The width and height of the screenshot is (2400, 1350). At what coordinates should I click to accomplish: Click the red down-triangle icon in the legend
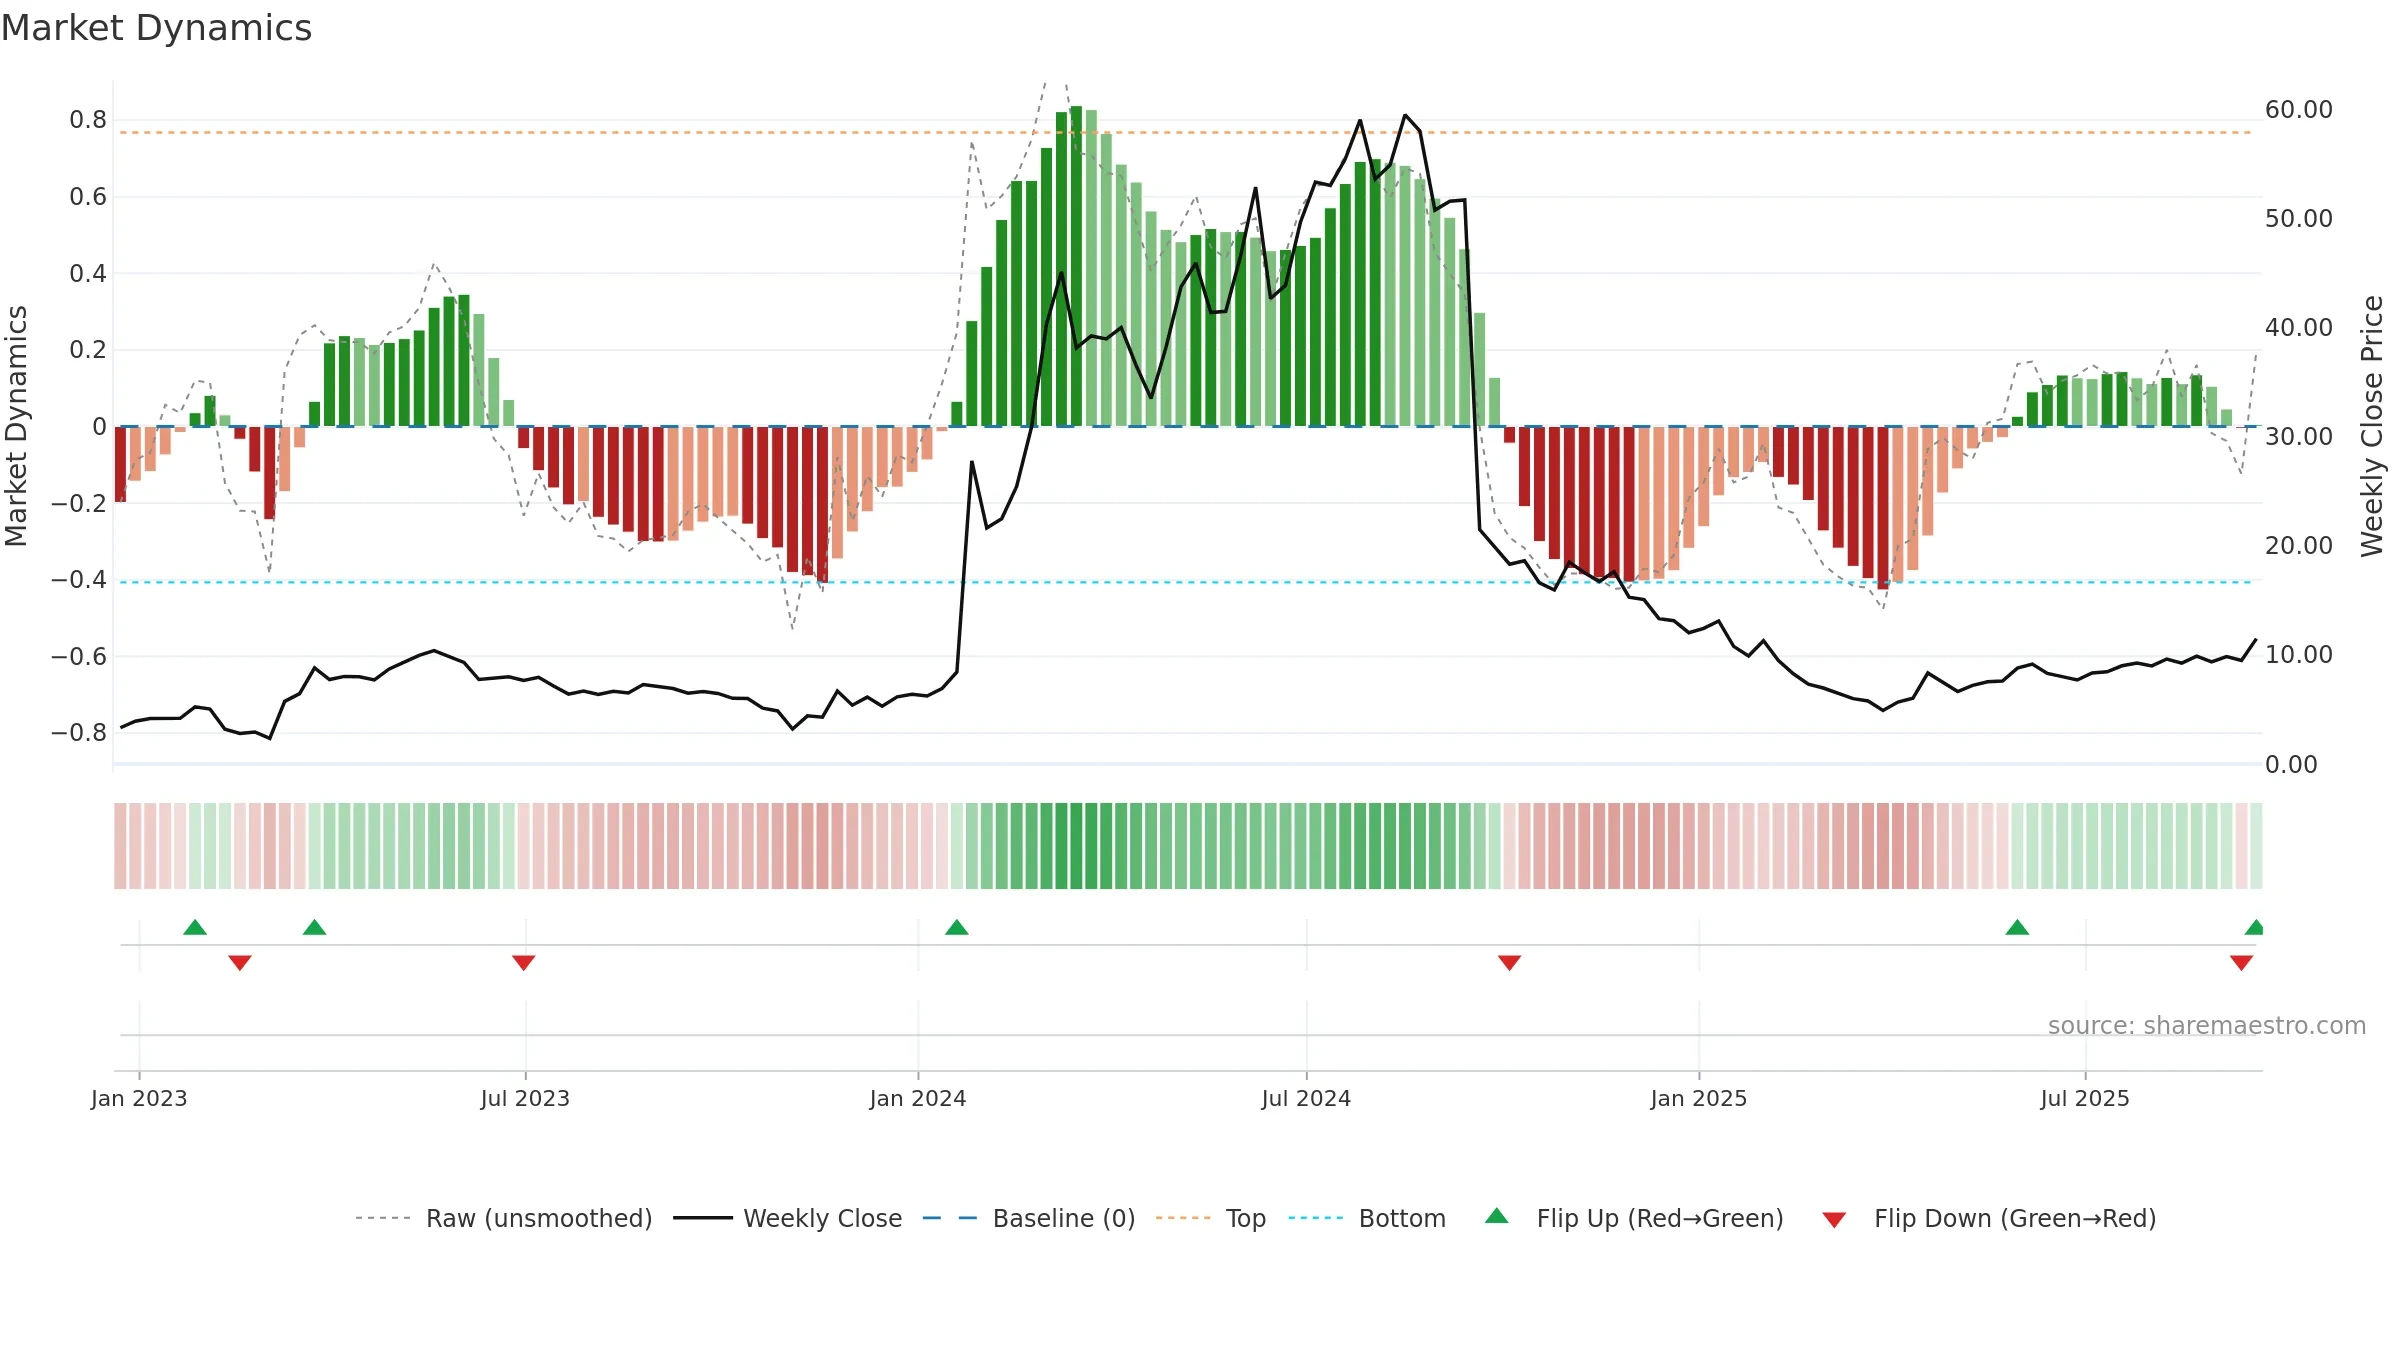(1834, 1220)
